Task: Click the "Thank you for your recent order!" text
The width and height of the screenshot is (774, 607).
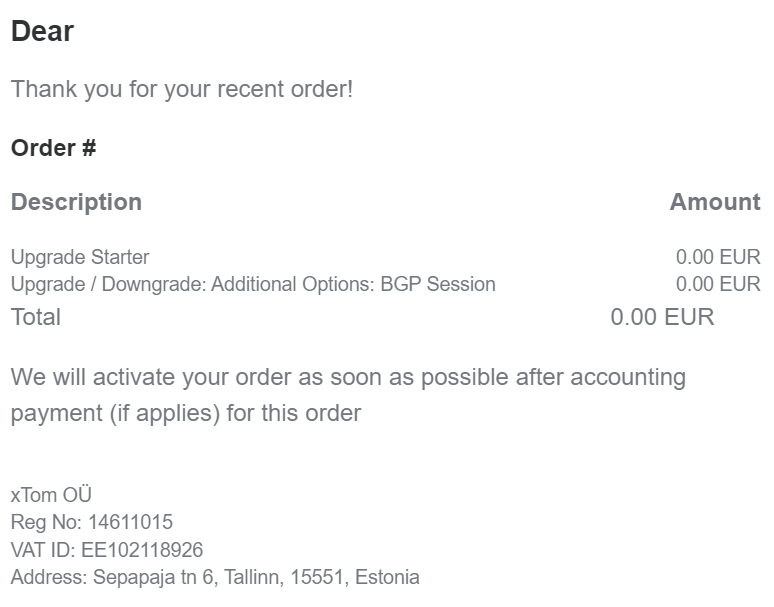Action: [x=181, y=89]
